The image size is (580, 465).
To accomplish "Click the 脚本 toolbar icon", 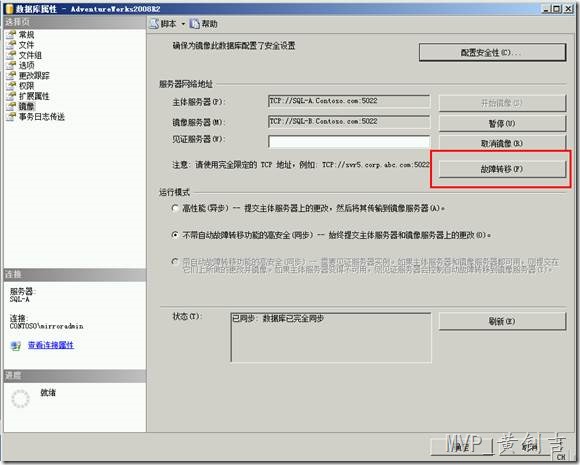I will 154,24.
